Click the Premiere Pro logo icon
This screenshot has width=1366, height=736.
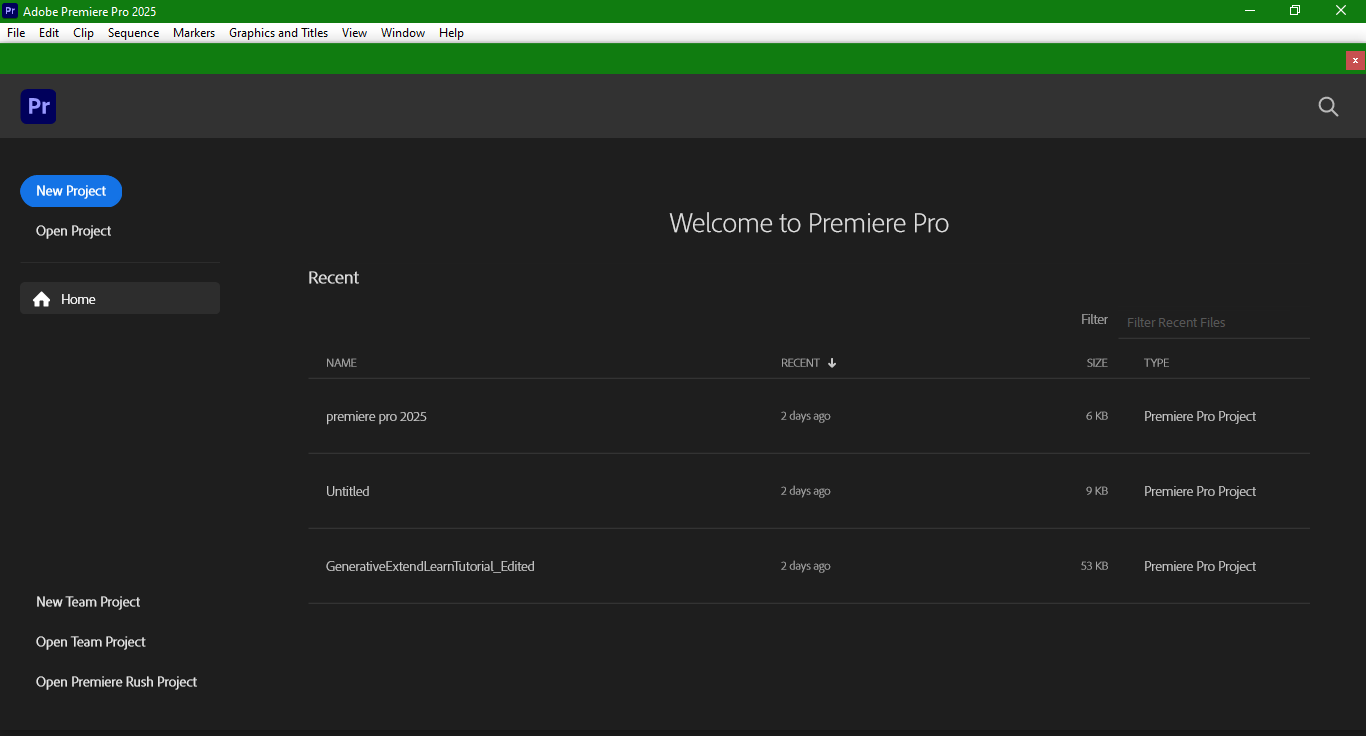pos(38,106)
